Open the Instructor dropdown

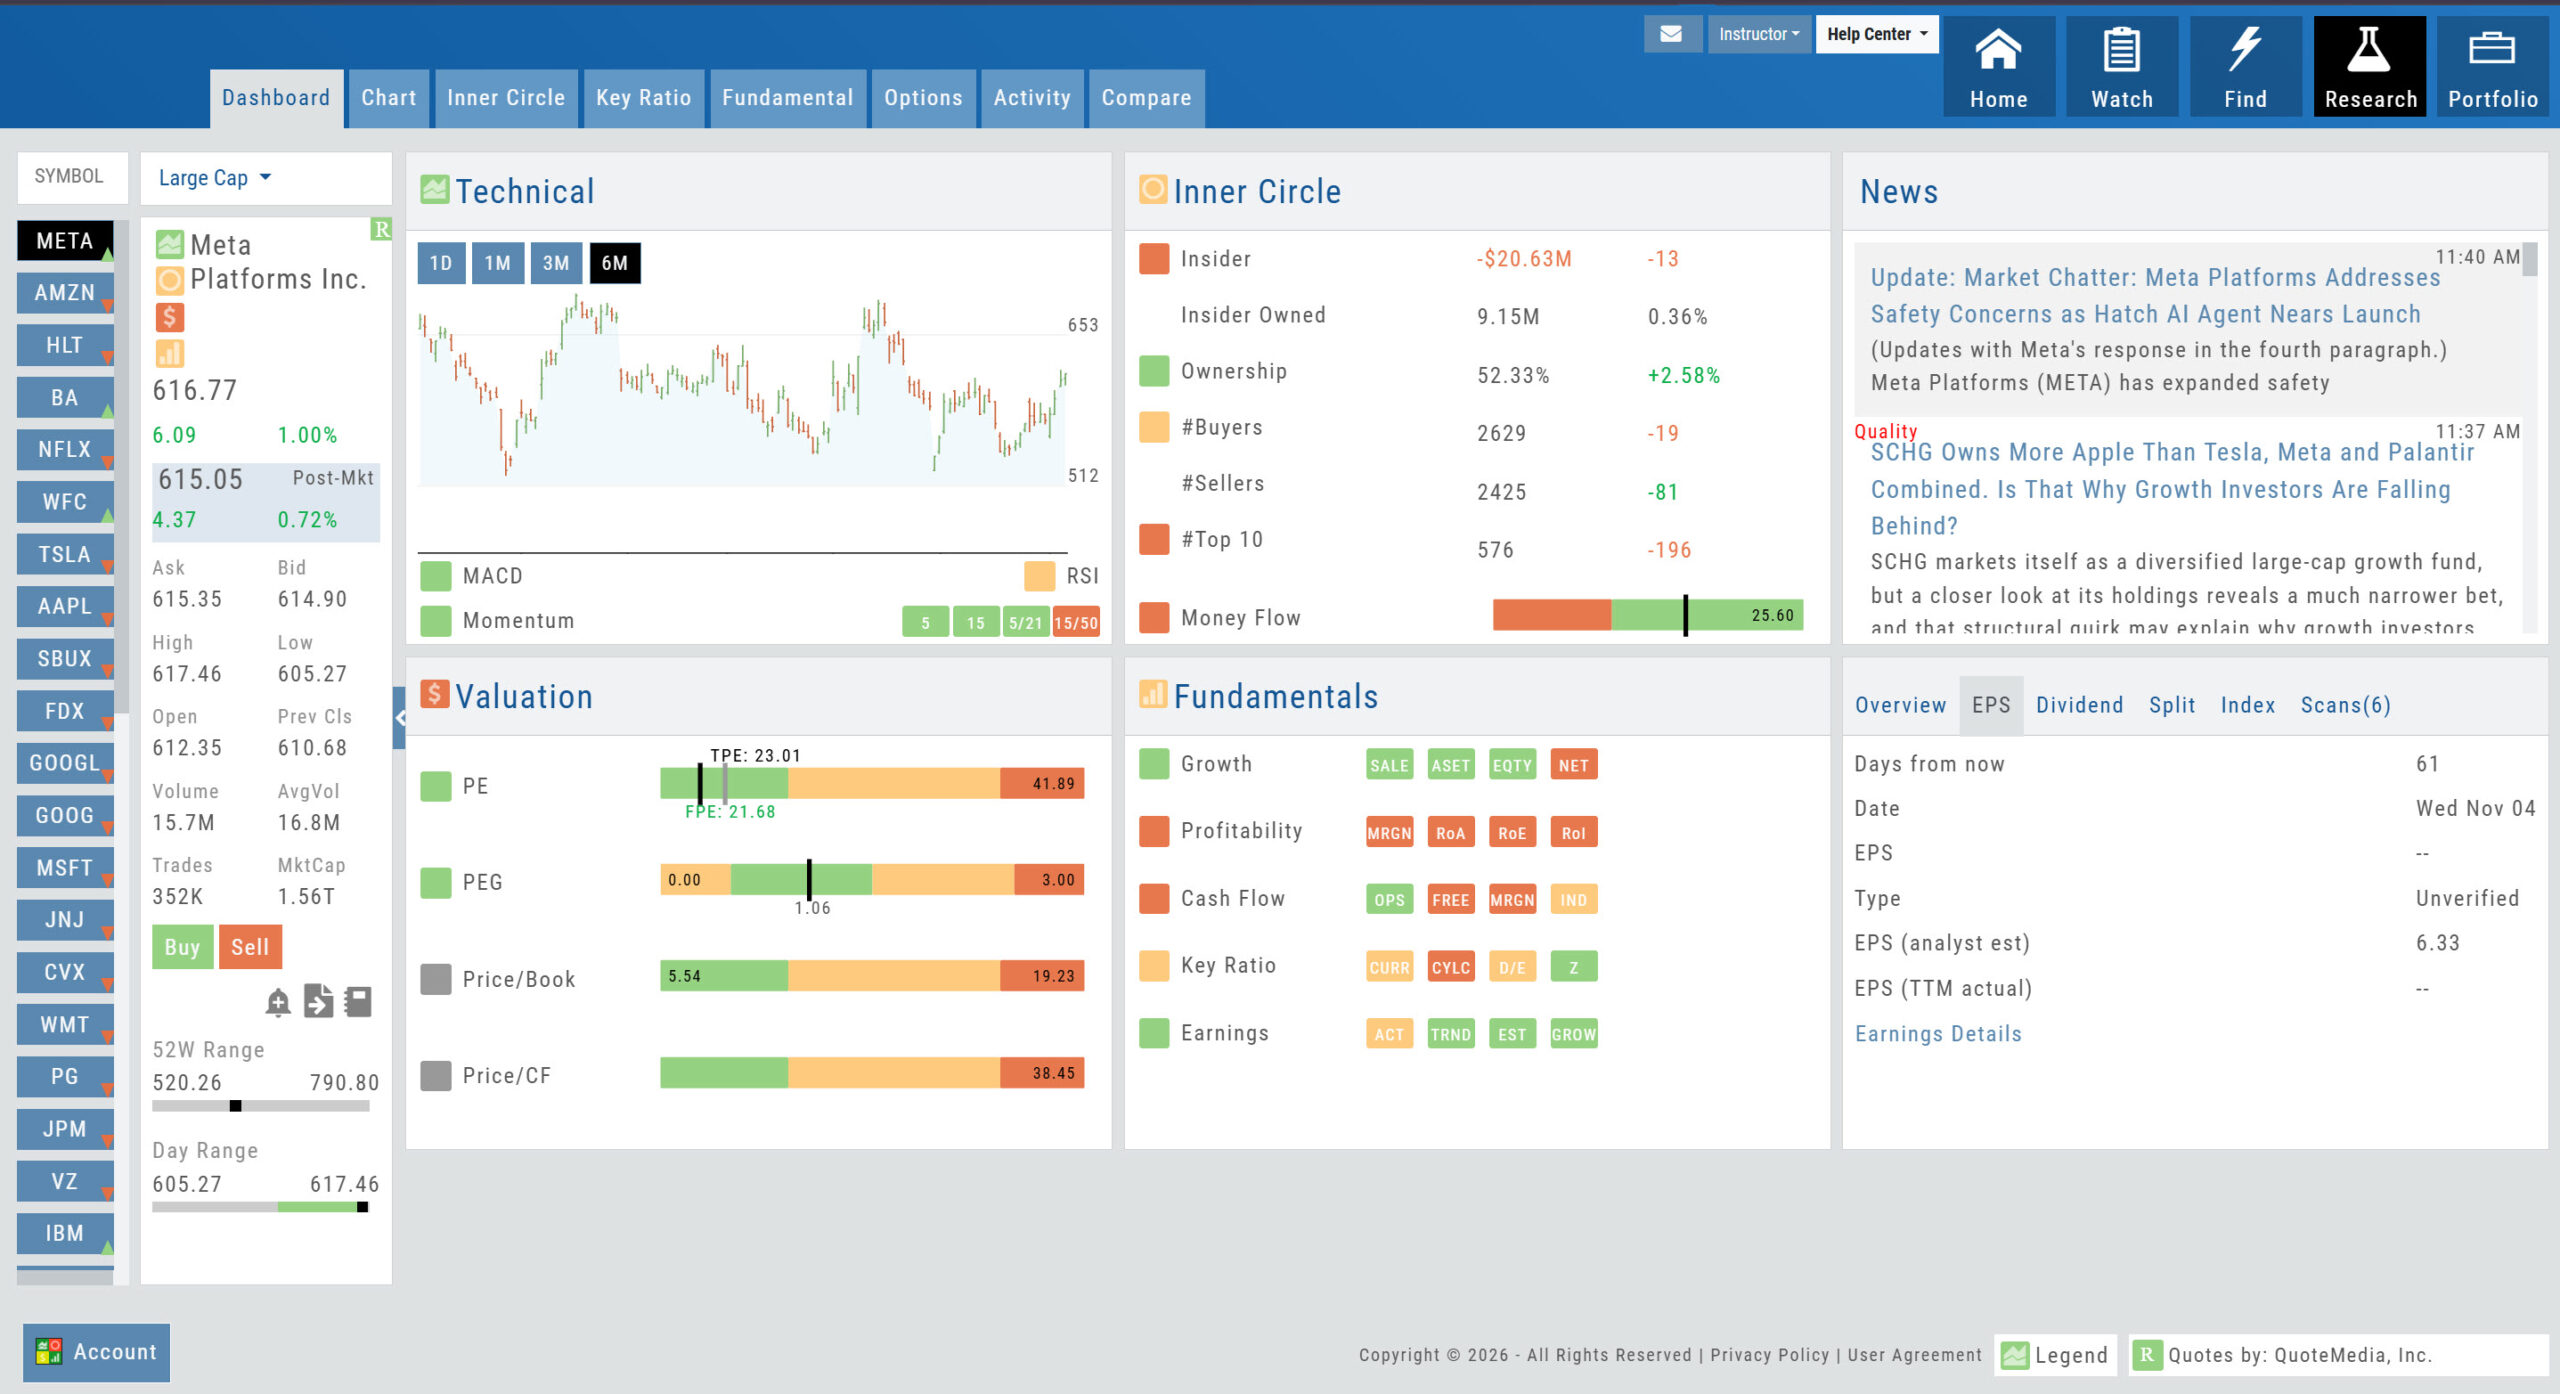1758,34
